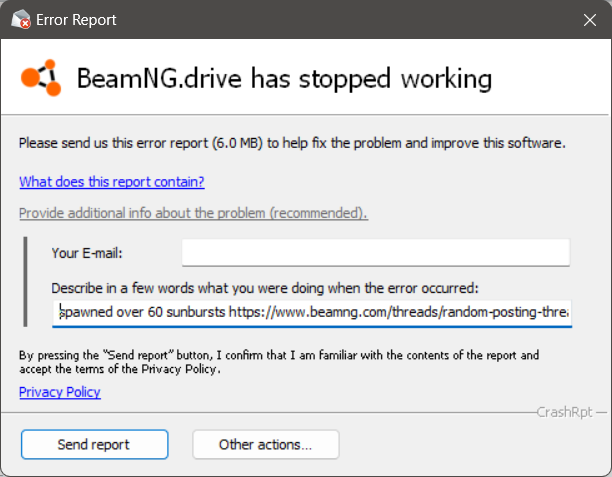Click the 'Describe in a few words' label
This screenshot has height=477, width=612.
tap(265, 288)
